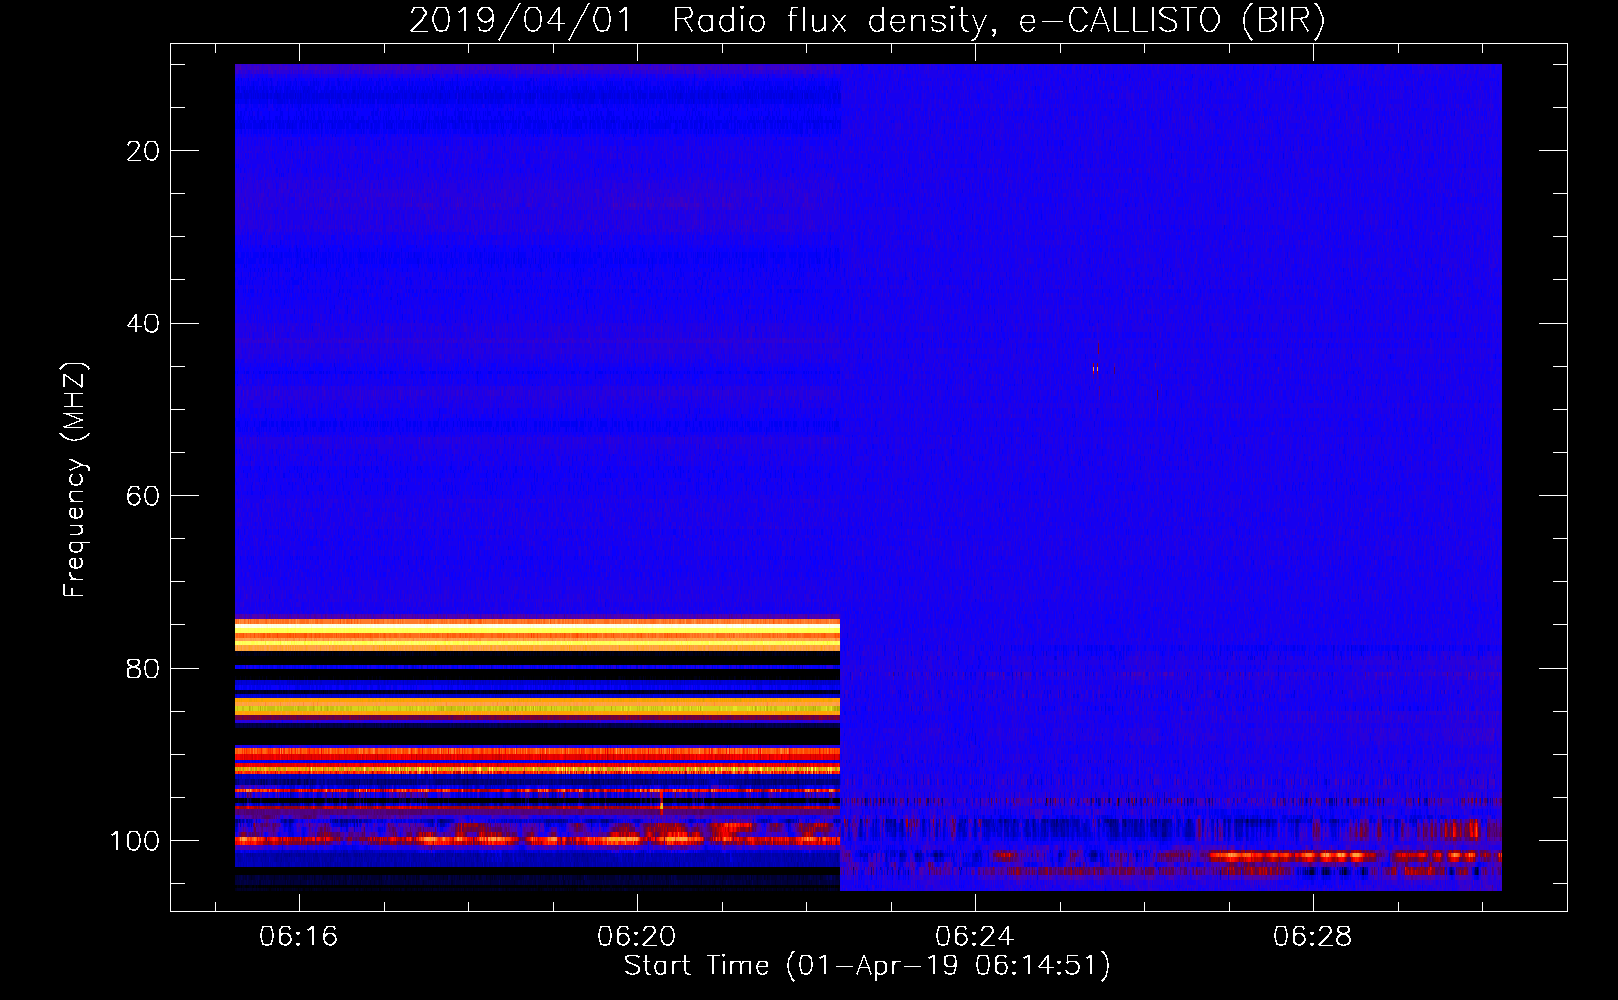Click the 06:20 time tick label
Screen dimensions: 1618x1000
(636, 937)
